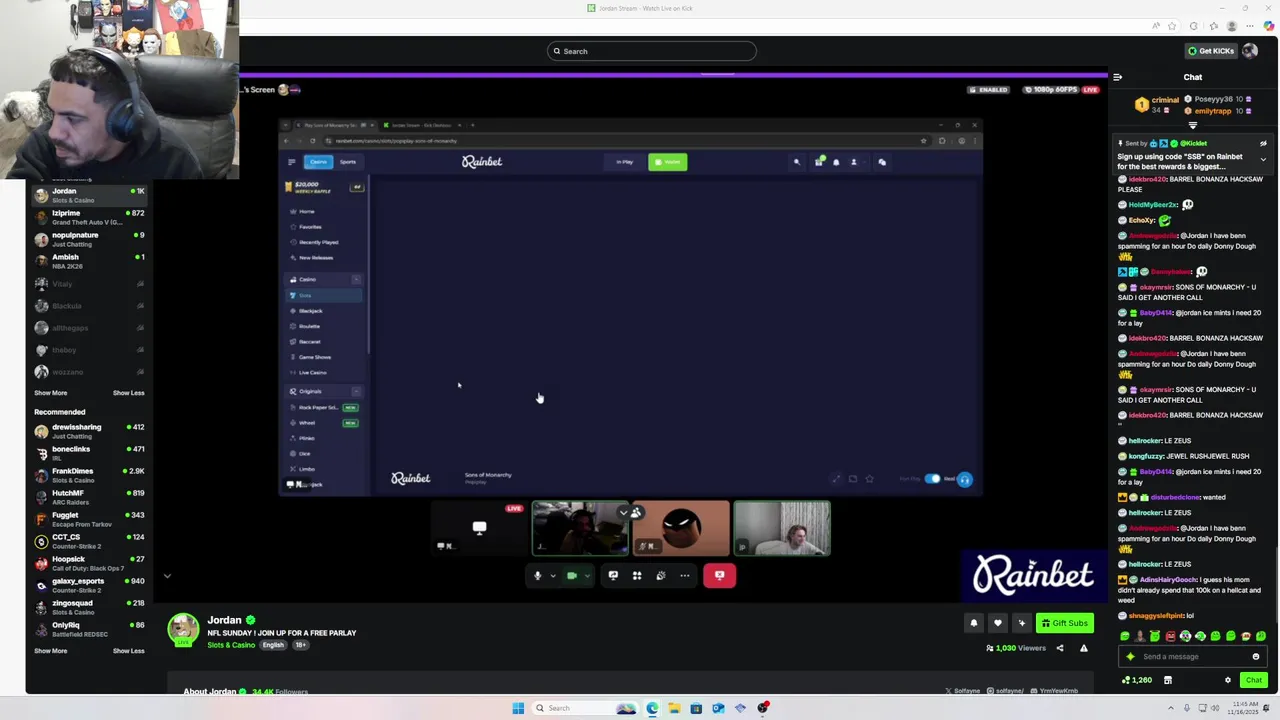Click Show More under followed channels
Viewport: 1280px width, 720px height.
tap(50, 393)
